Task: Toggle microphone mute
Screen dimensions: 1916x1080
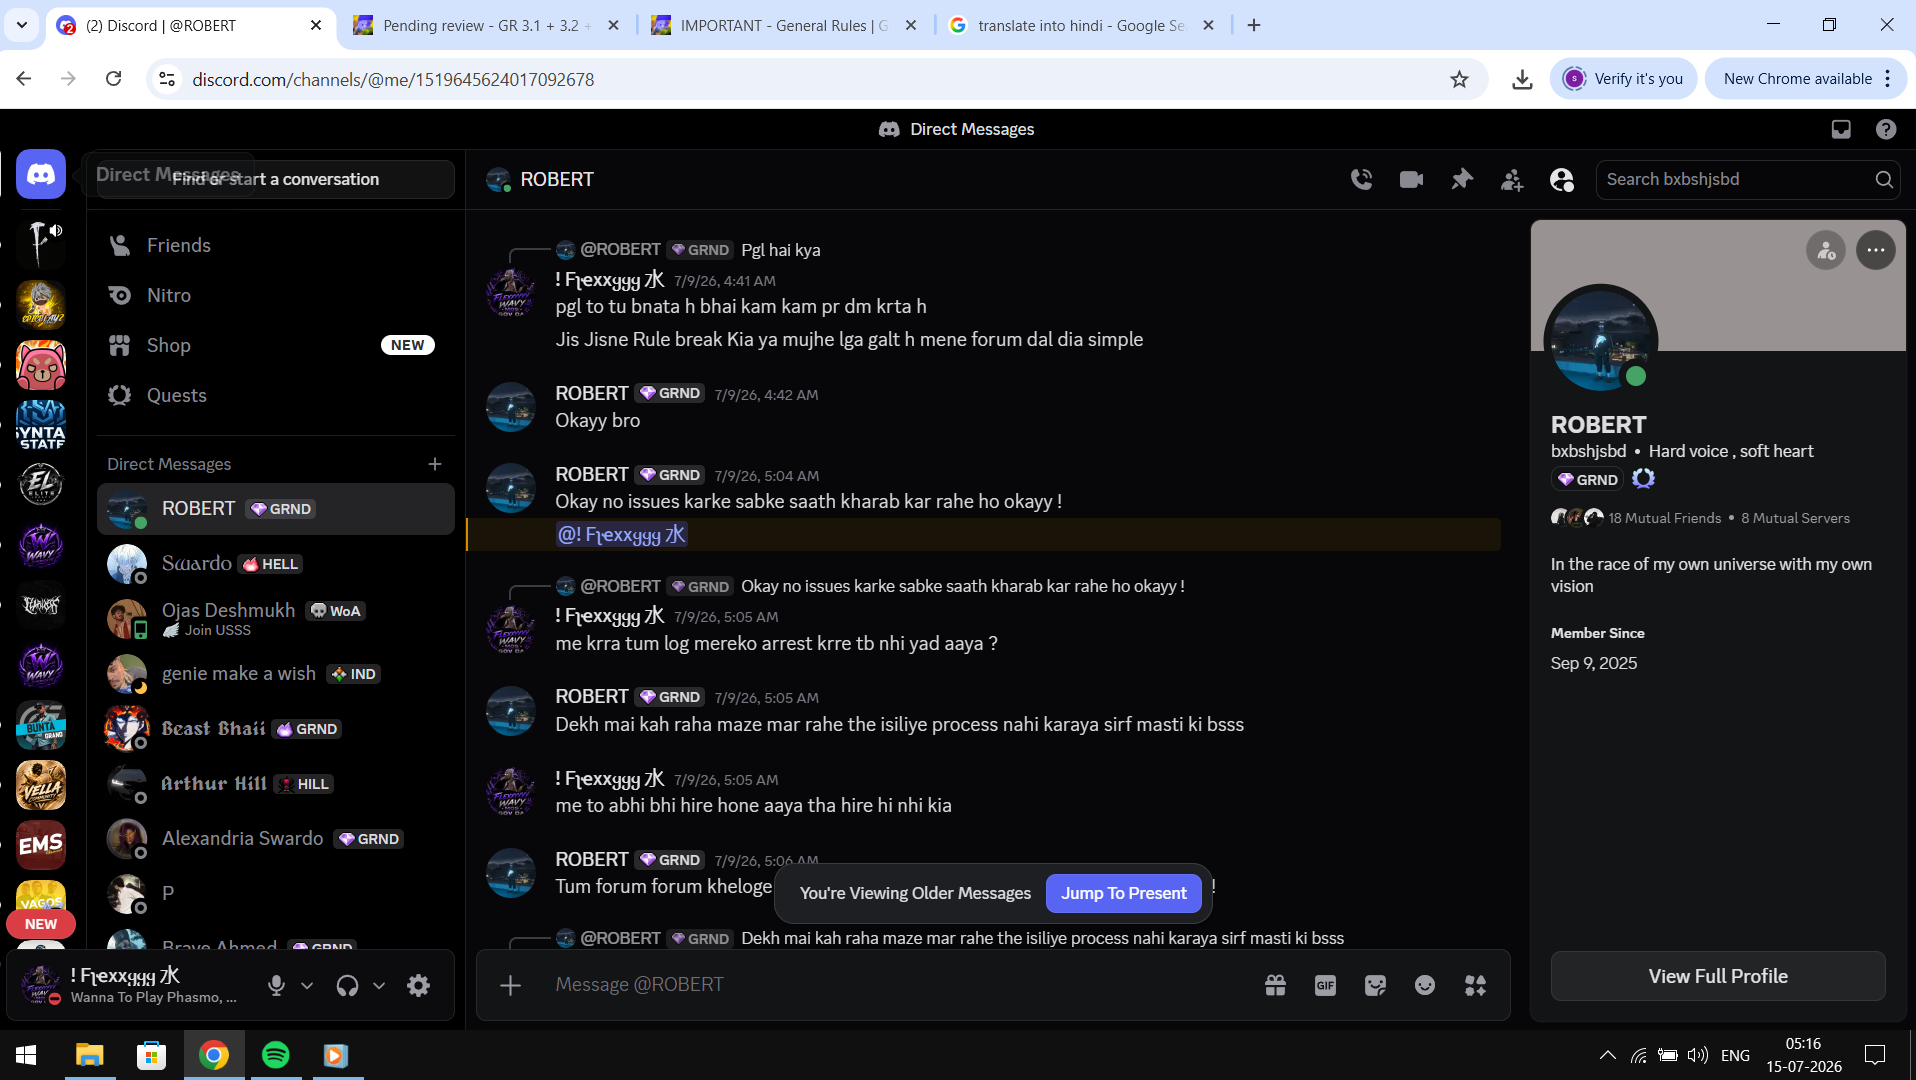Action: [x=277, y=985]
